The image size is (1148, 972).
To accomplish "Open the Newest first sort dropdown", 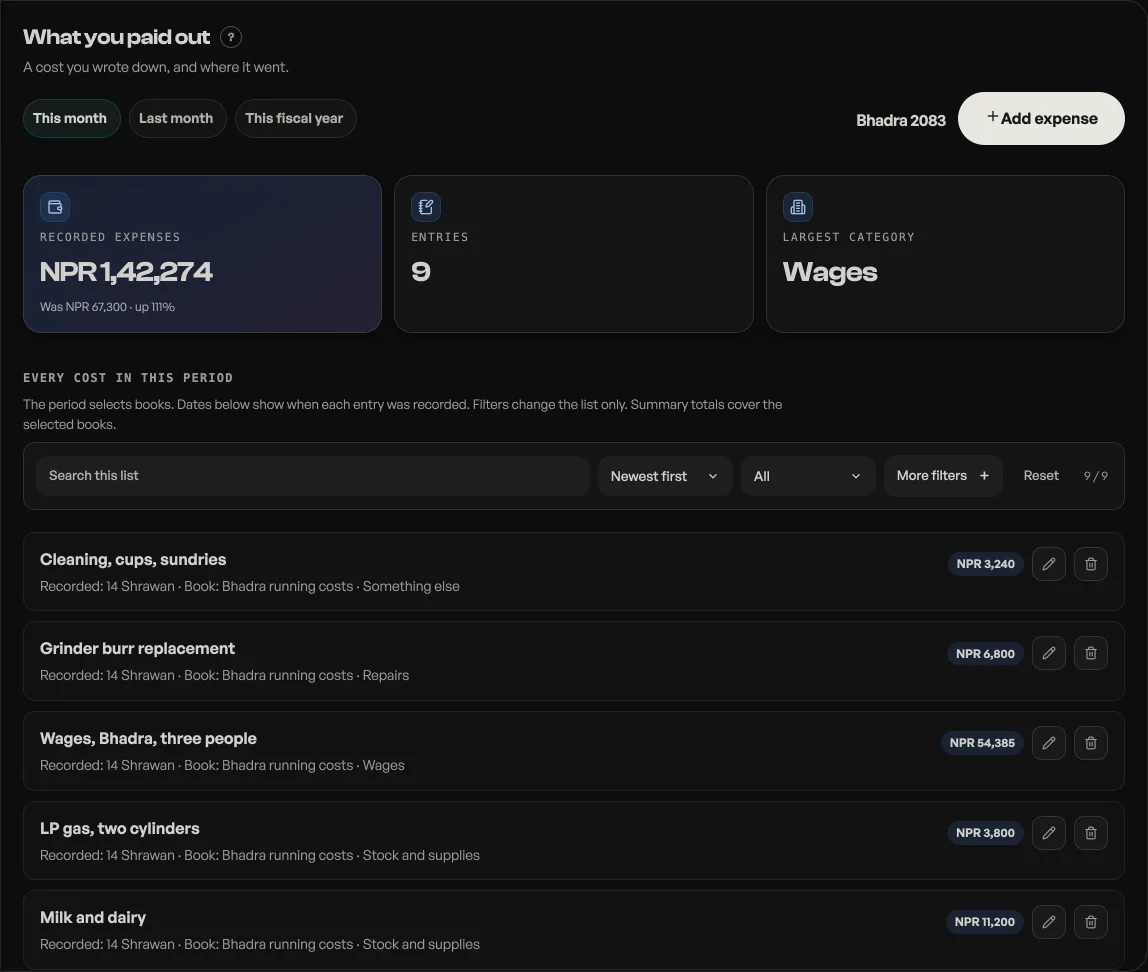I will (x=665, y=476).
